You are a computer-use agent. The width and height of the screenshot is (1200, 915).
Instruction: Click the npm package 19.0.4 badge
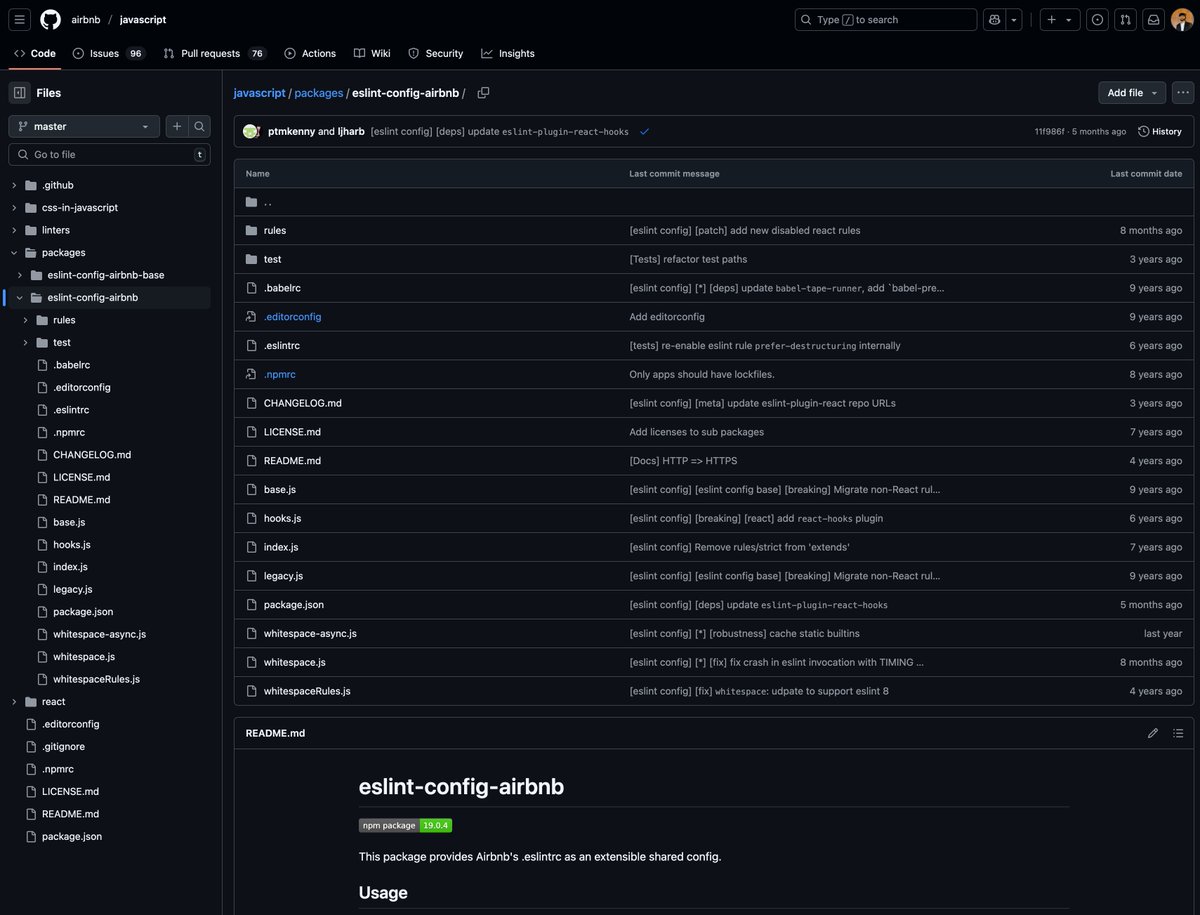(x=405, y=825)
